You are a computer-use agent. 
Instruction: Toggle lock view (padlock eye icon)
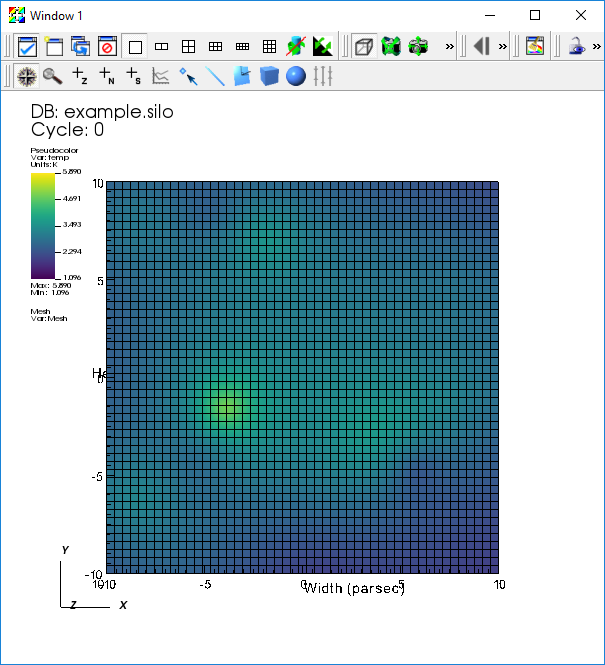[x=577, y=46]
